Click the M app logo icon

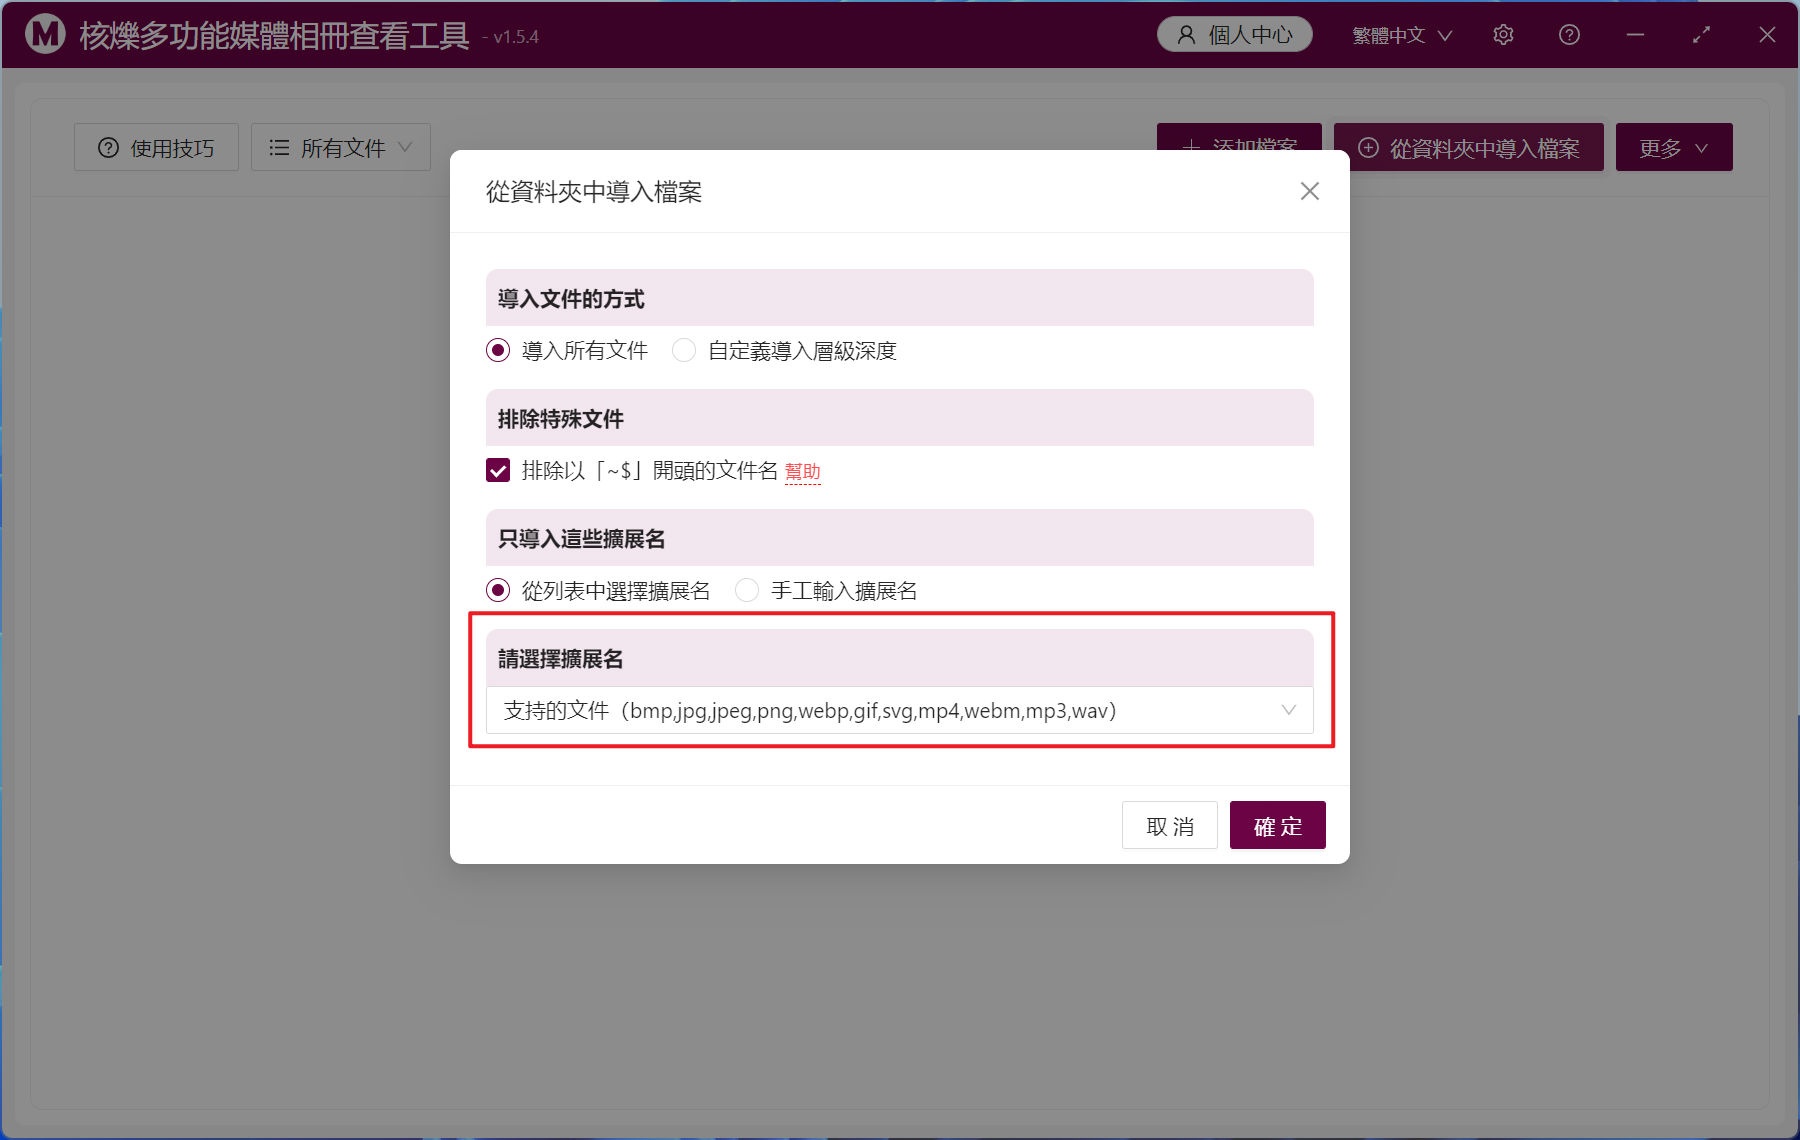pos(45,34)
